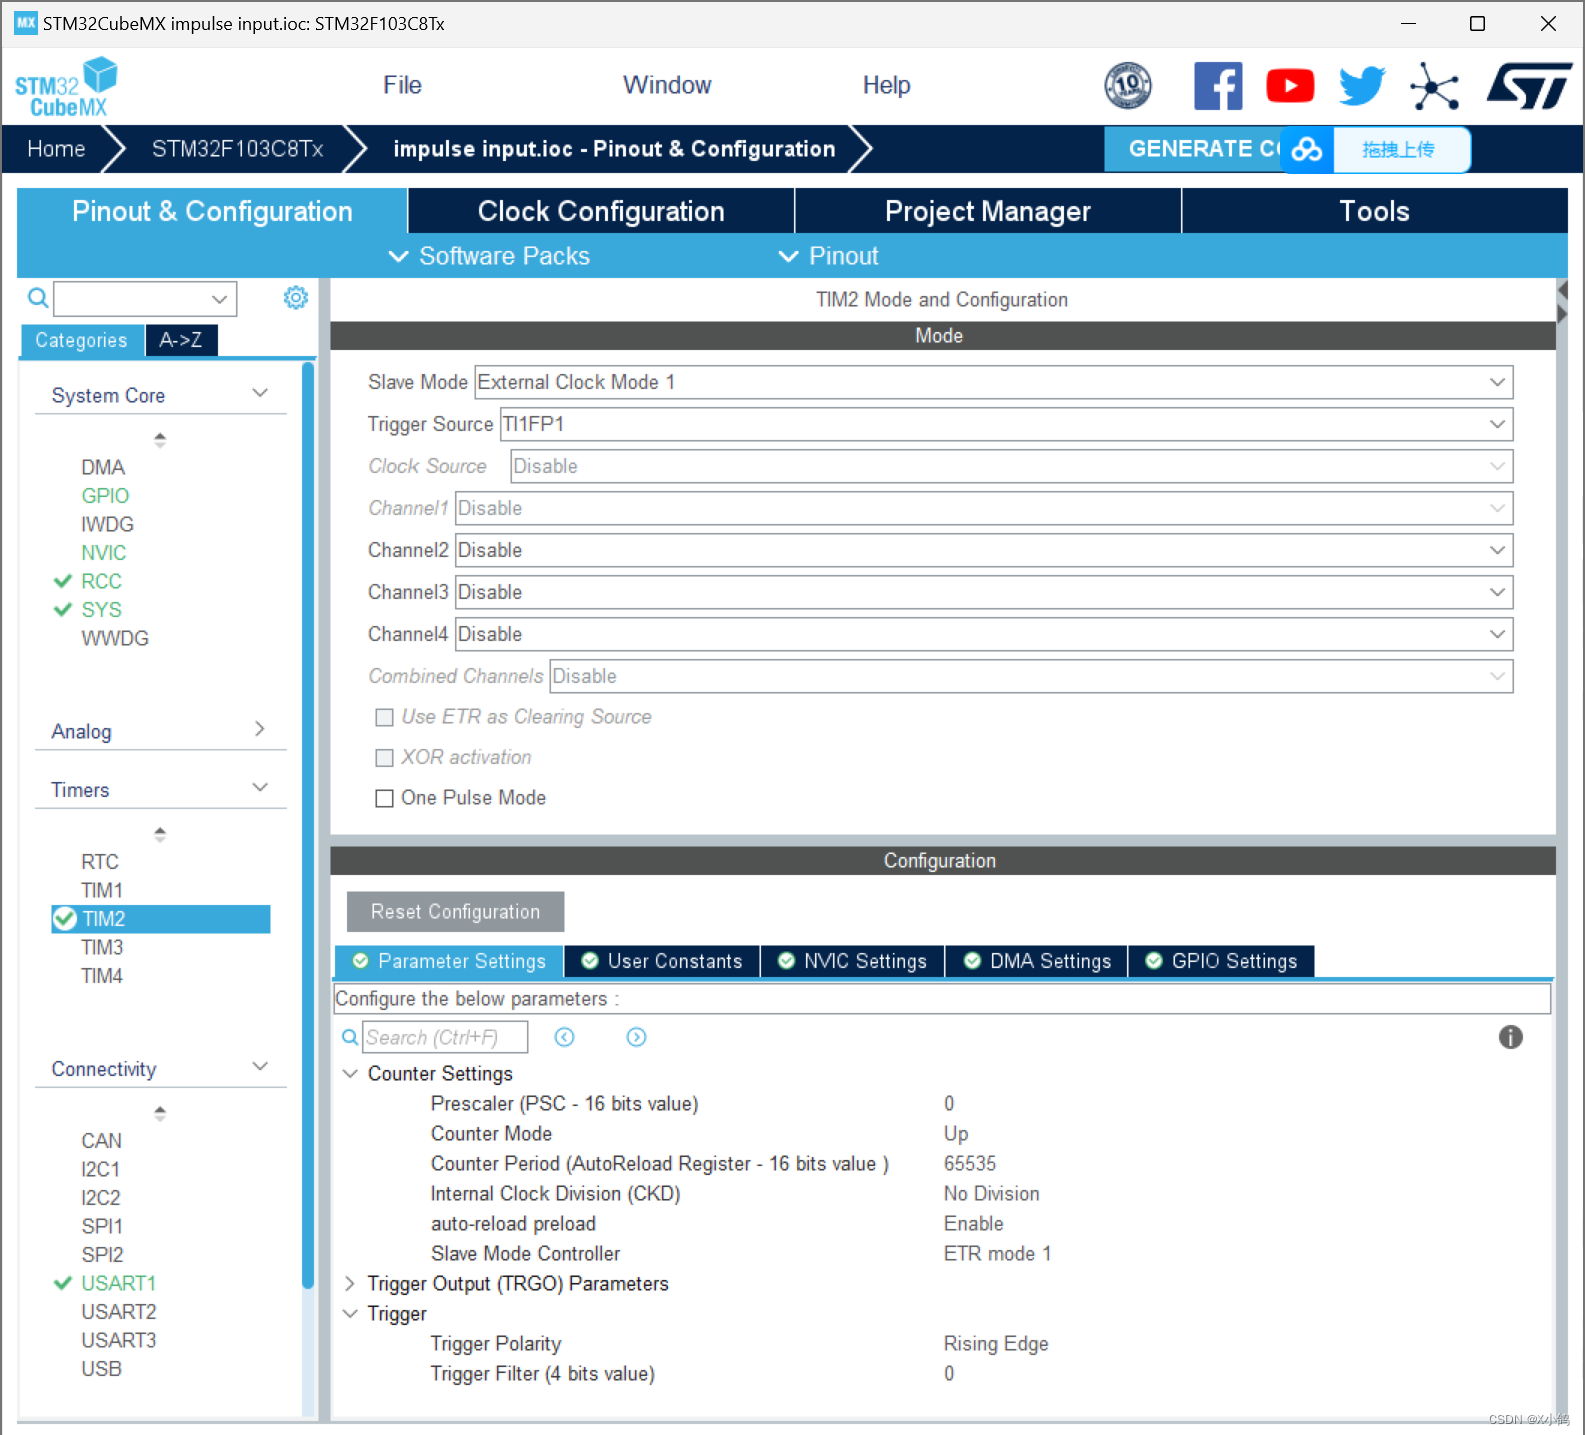The width and height of the screenshot is (1585, 1435).
Task: Click the parameter search magnifier icon
Action: (350, 1037)
